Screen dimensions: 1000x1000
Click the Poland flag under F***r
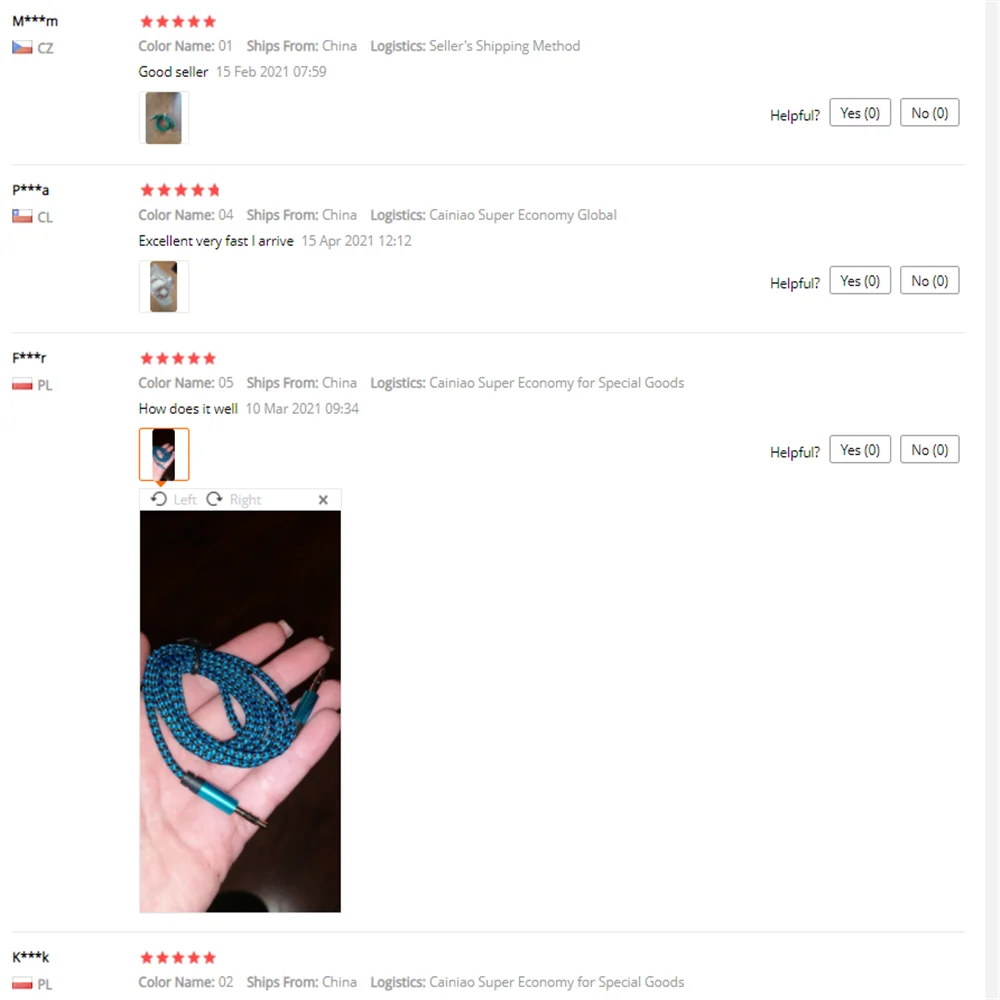[x=22, y=385]
